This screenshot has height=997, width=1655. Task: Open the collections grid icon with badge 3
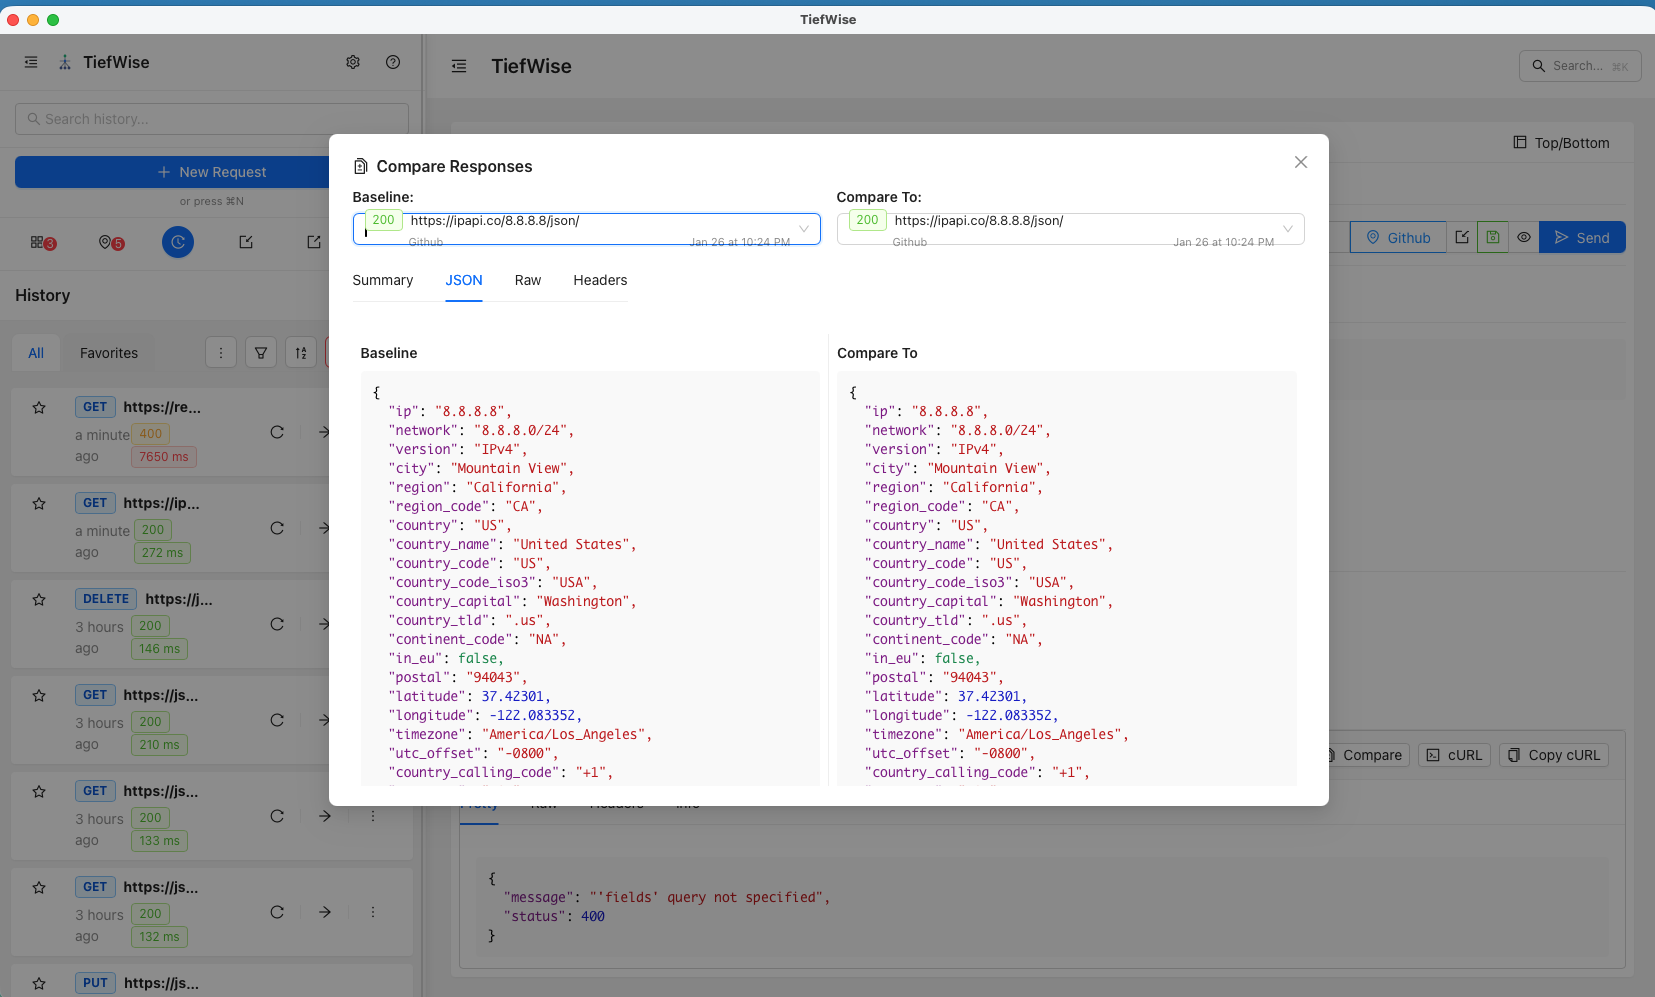click(42, 242)
